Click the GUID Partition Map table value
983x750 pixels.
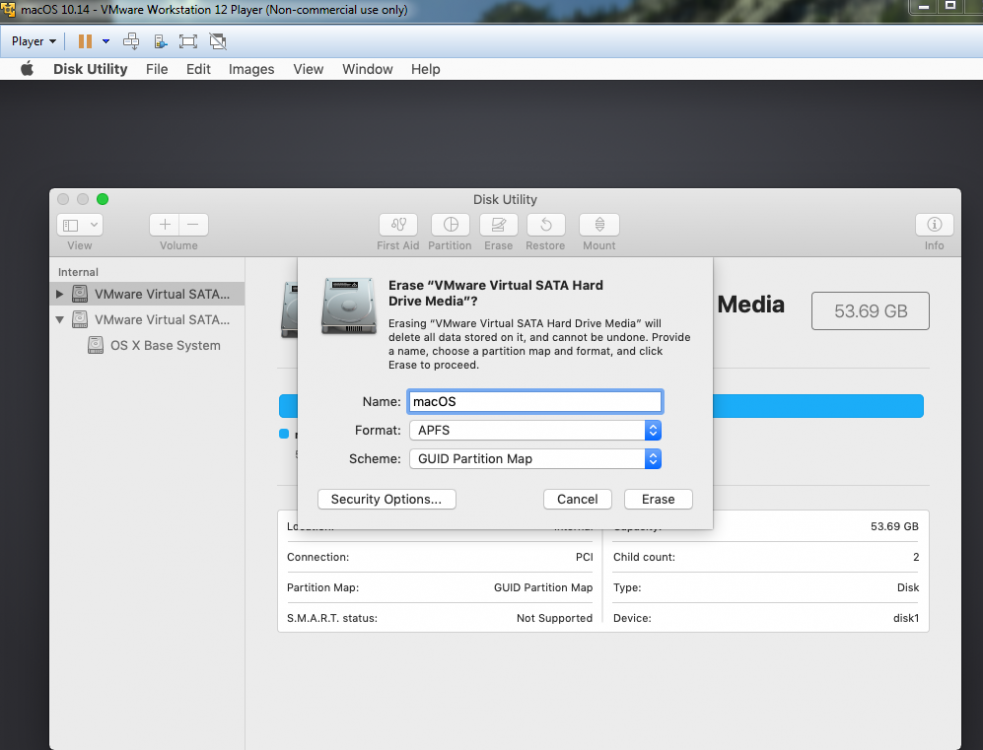(543, 588)
